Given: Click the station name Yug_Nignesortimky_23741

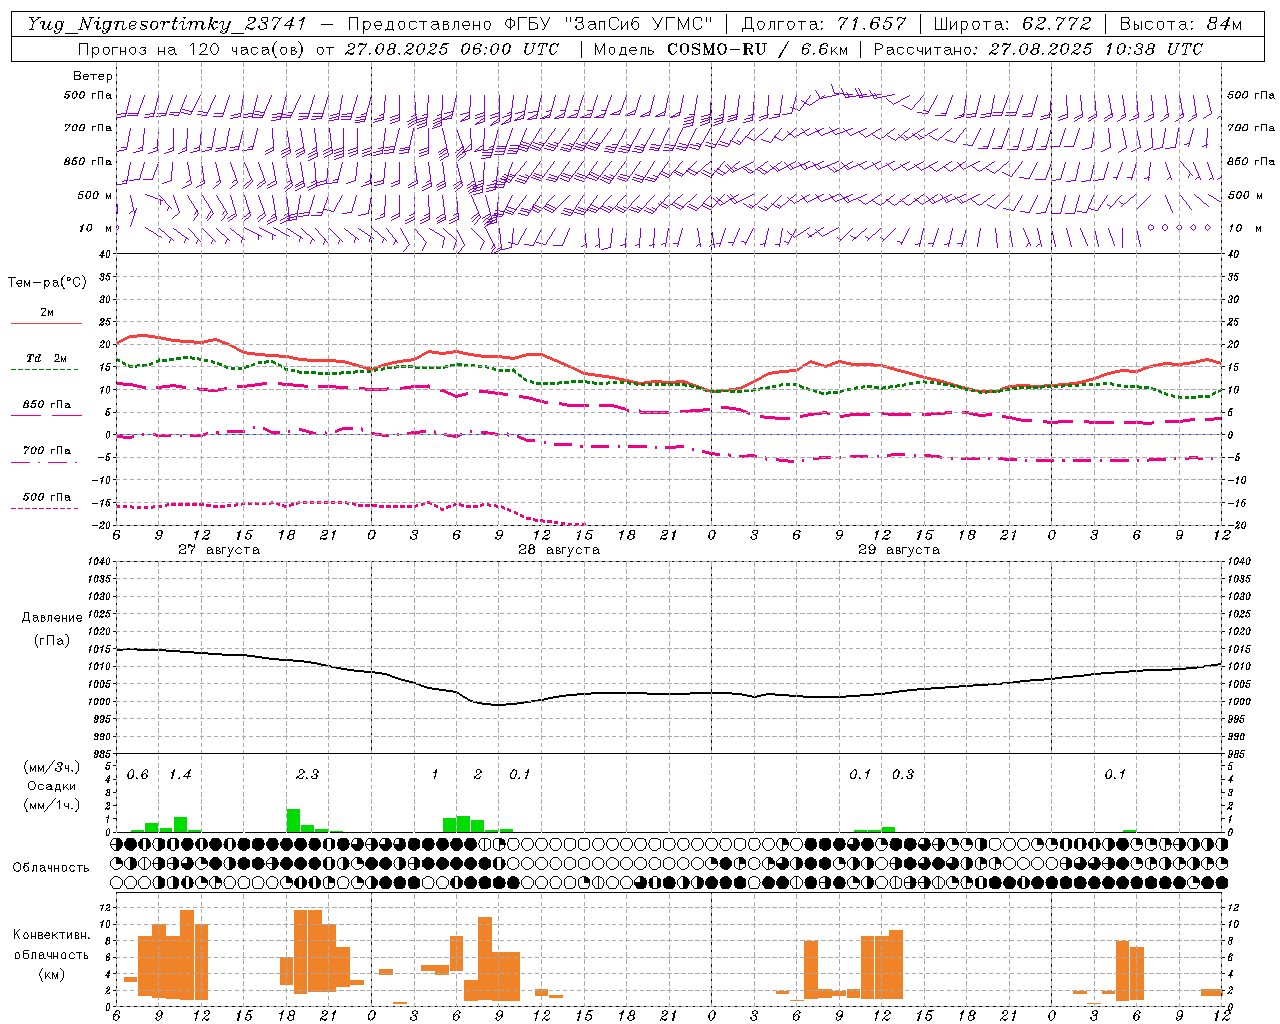Looking at the screenshot, I should click(166, 24).
